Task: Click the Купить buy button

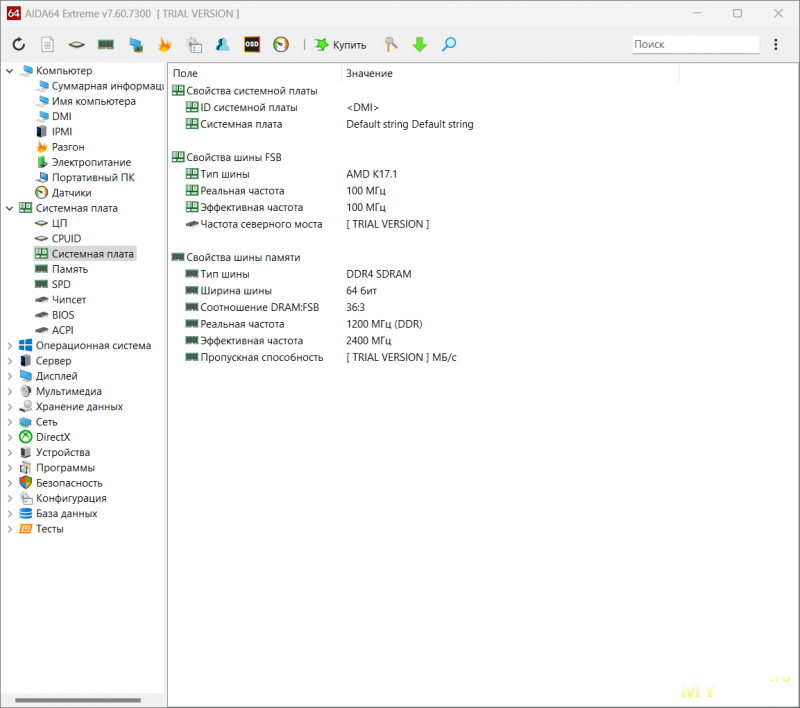Action: pyautogui.click(x=340, y=45)
